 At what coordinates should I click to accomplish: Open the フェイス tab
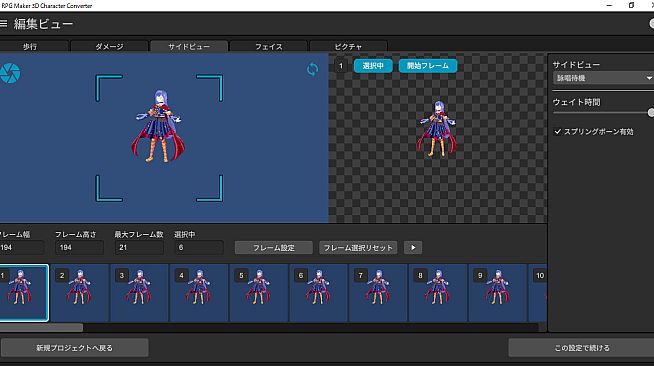[x=269, y=47]
